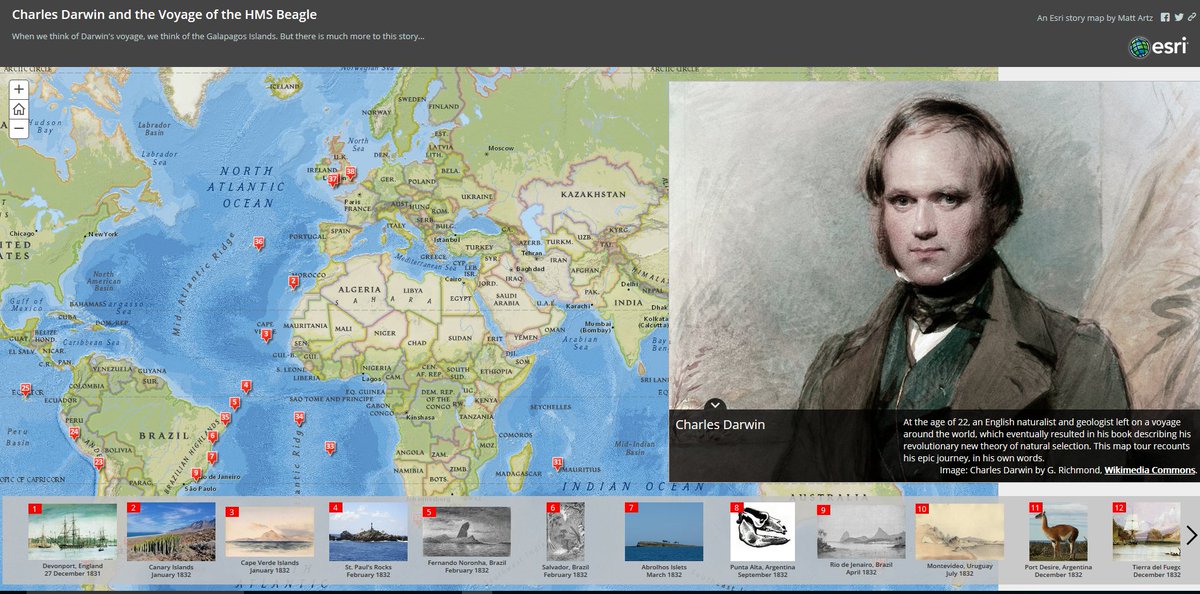The height and width of the screenshot is (594, 1200).
Task: Open Punta Alta skull thumbnail
Action: click(x=762, y=531)
